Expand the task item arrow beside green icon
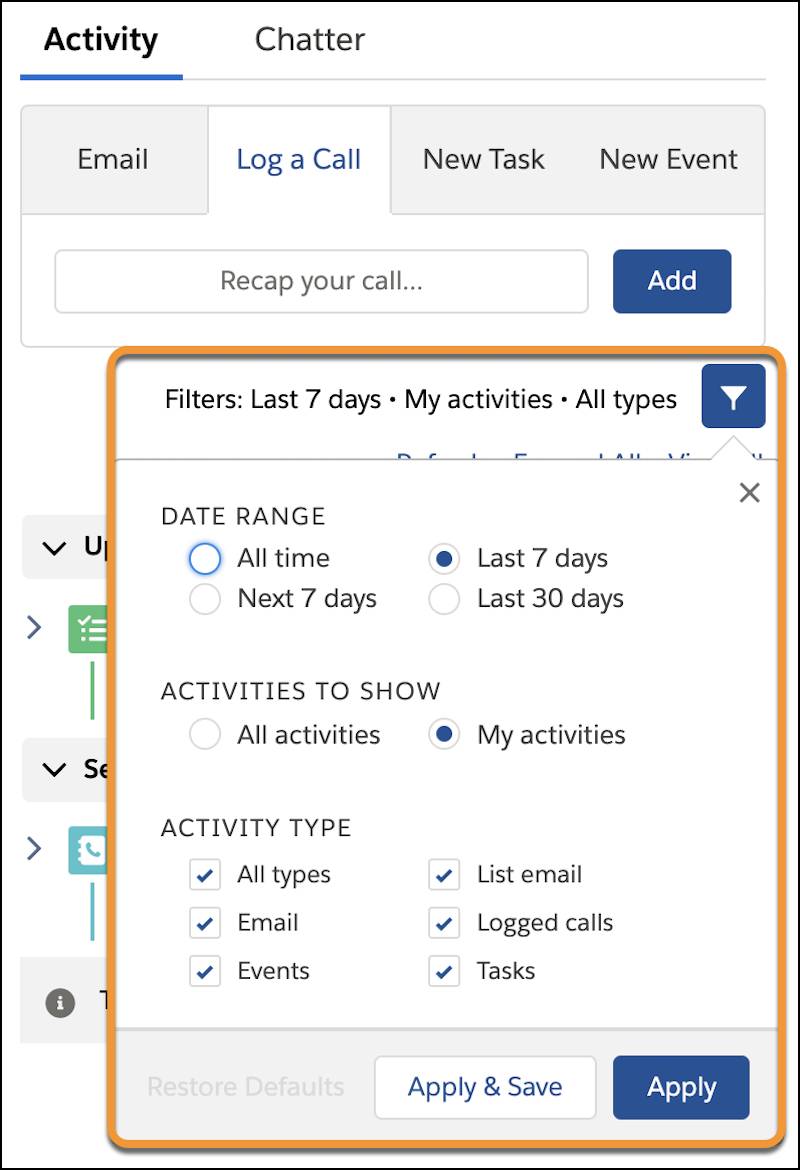This screenshot has height=1170, width=800. pyautogui.click(x=34, y=628)
